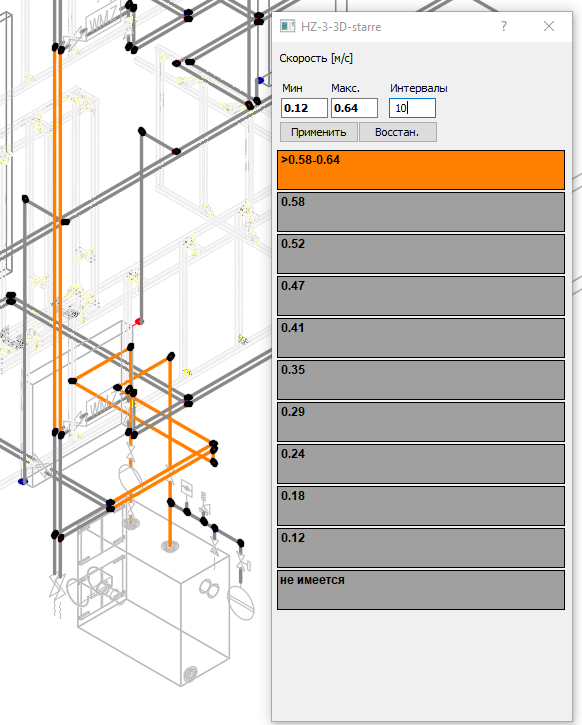Select the не имеется color band
The width and height of the screenshot is (582, 725).
(x=421, y=590)
